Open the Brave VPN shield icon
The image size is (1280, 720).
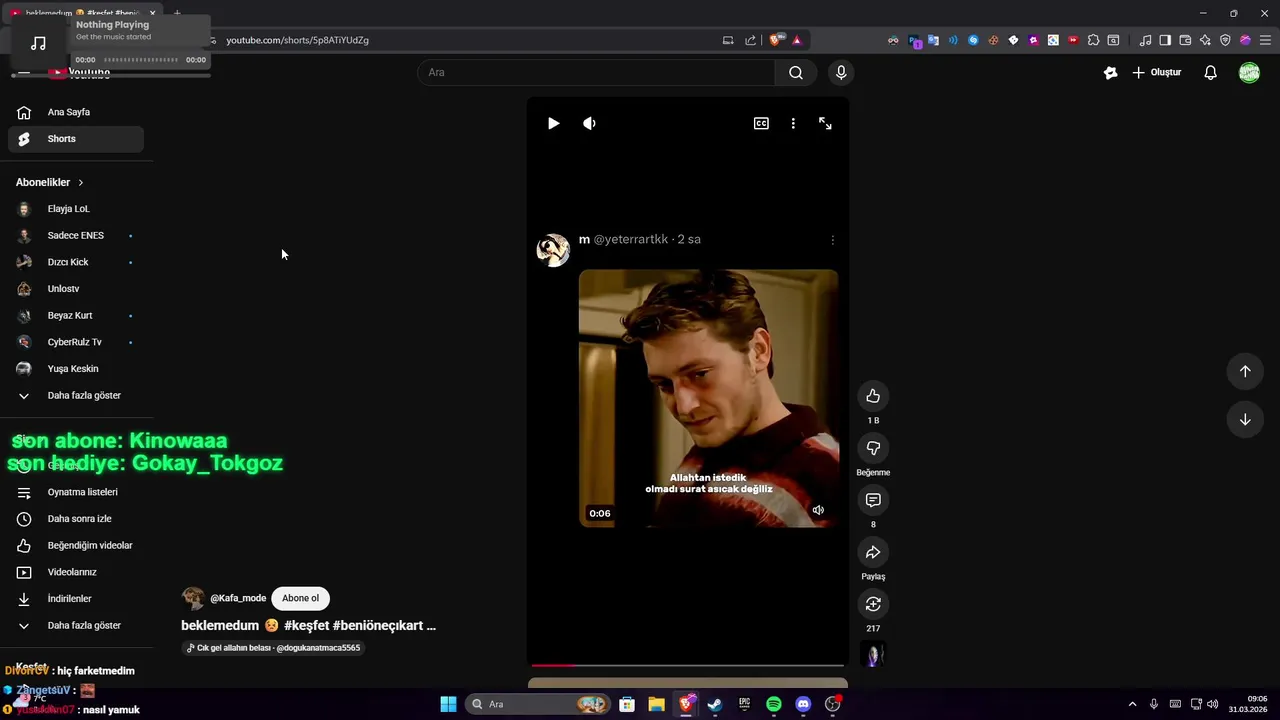click(1225, 40)
